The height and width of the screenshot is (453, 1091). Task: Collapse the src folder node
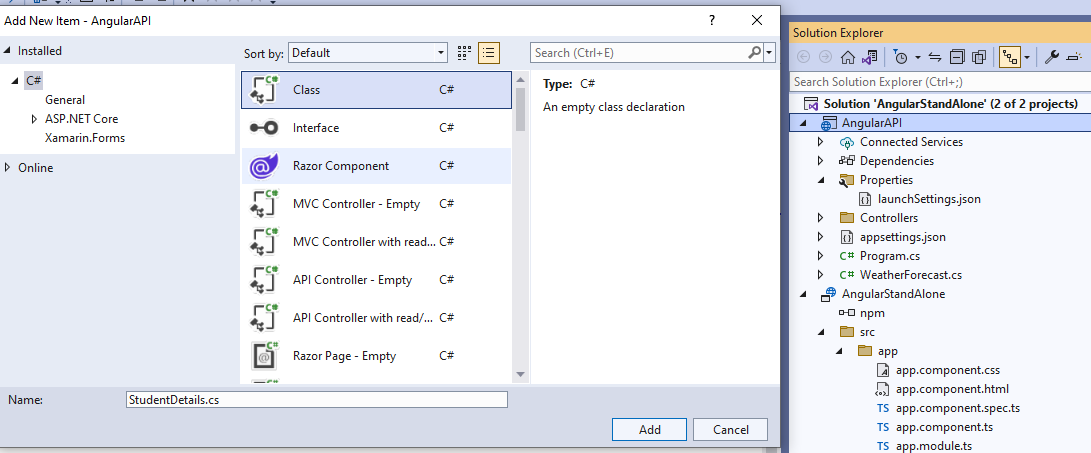(x=820, y=332)
